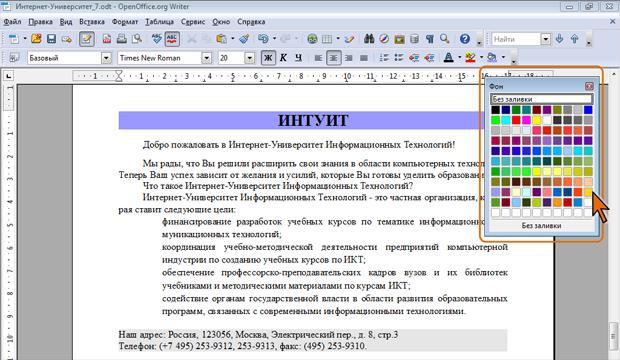Viewport: 620px width, 360px height.
Task: Open the Сервис menu
Action: click(193, 22)
